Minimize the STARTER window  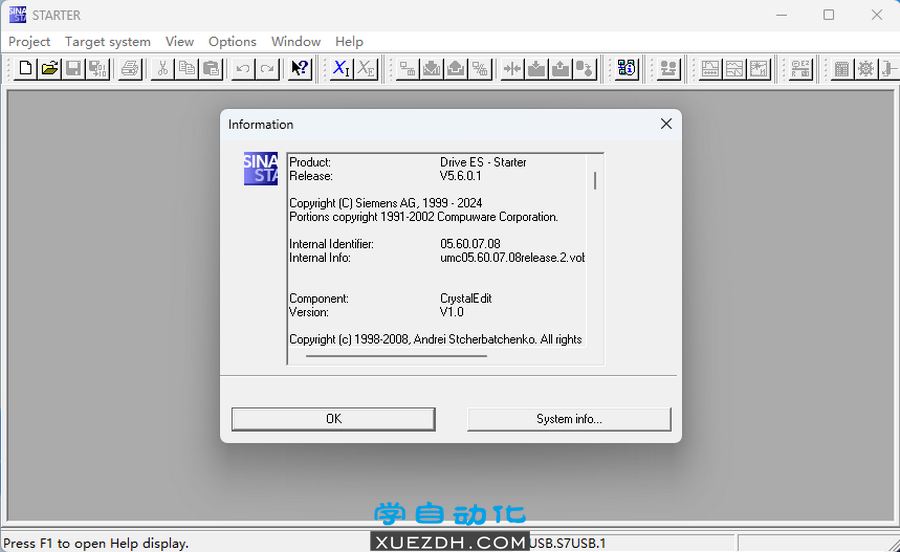(781, 15)
